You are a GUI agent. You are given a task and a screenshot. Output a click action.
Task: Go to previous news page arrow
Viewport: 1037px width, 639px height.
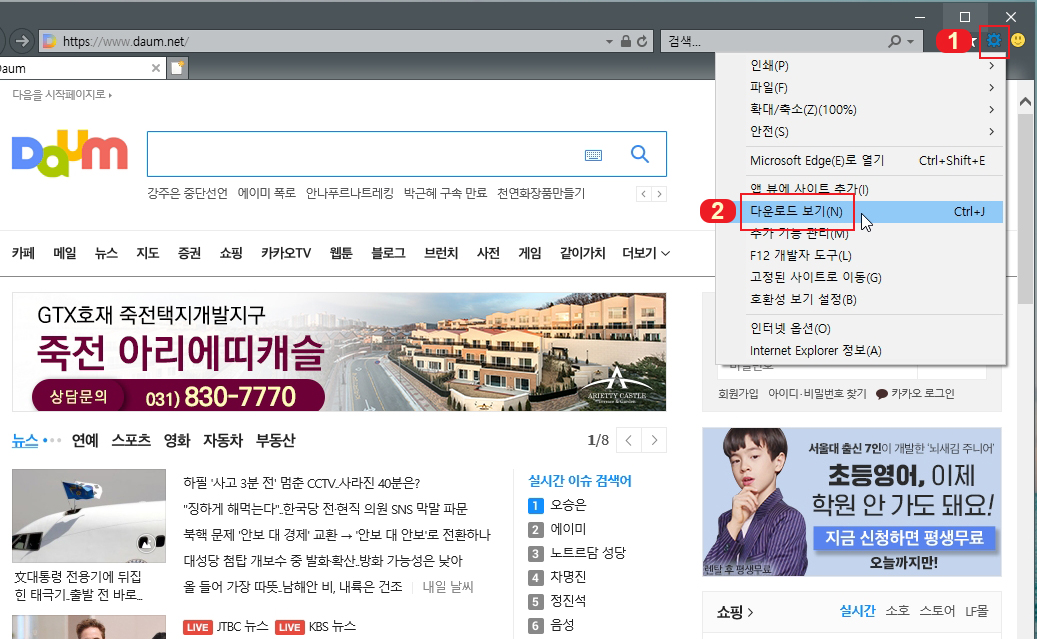(x=629, y=441)
